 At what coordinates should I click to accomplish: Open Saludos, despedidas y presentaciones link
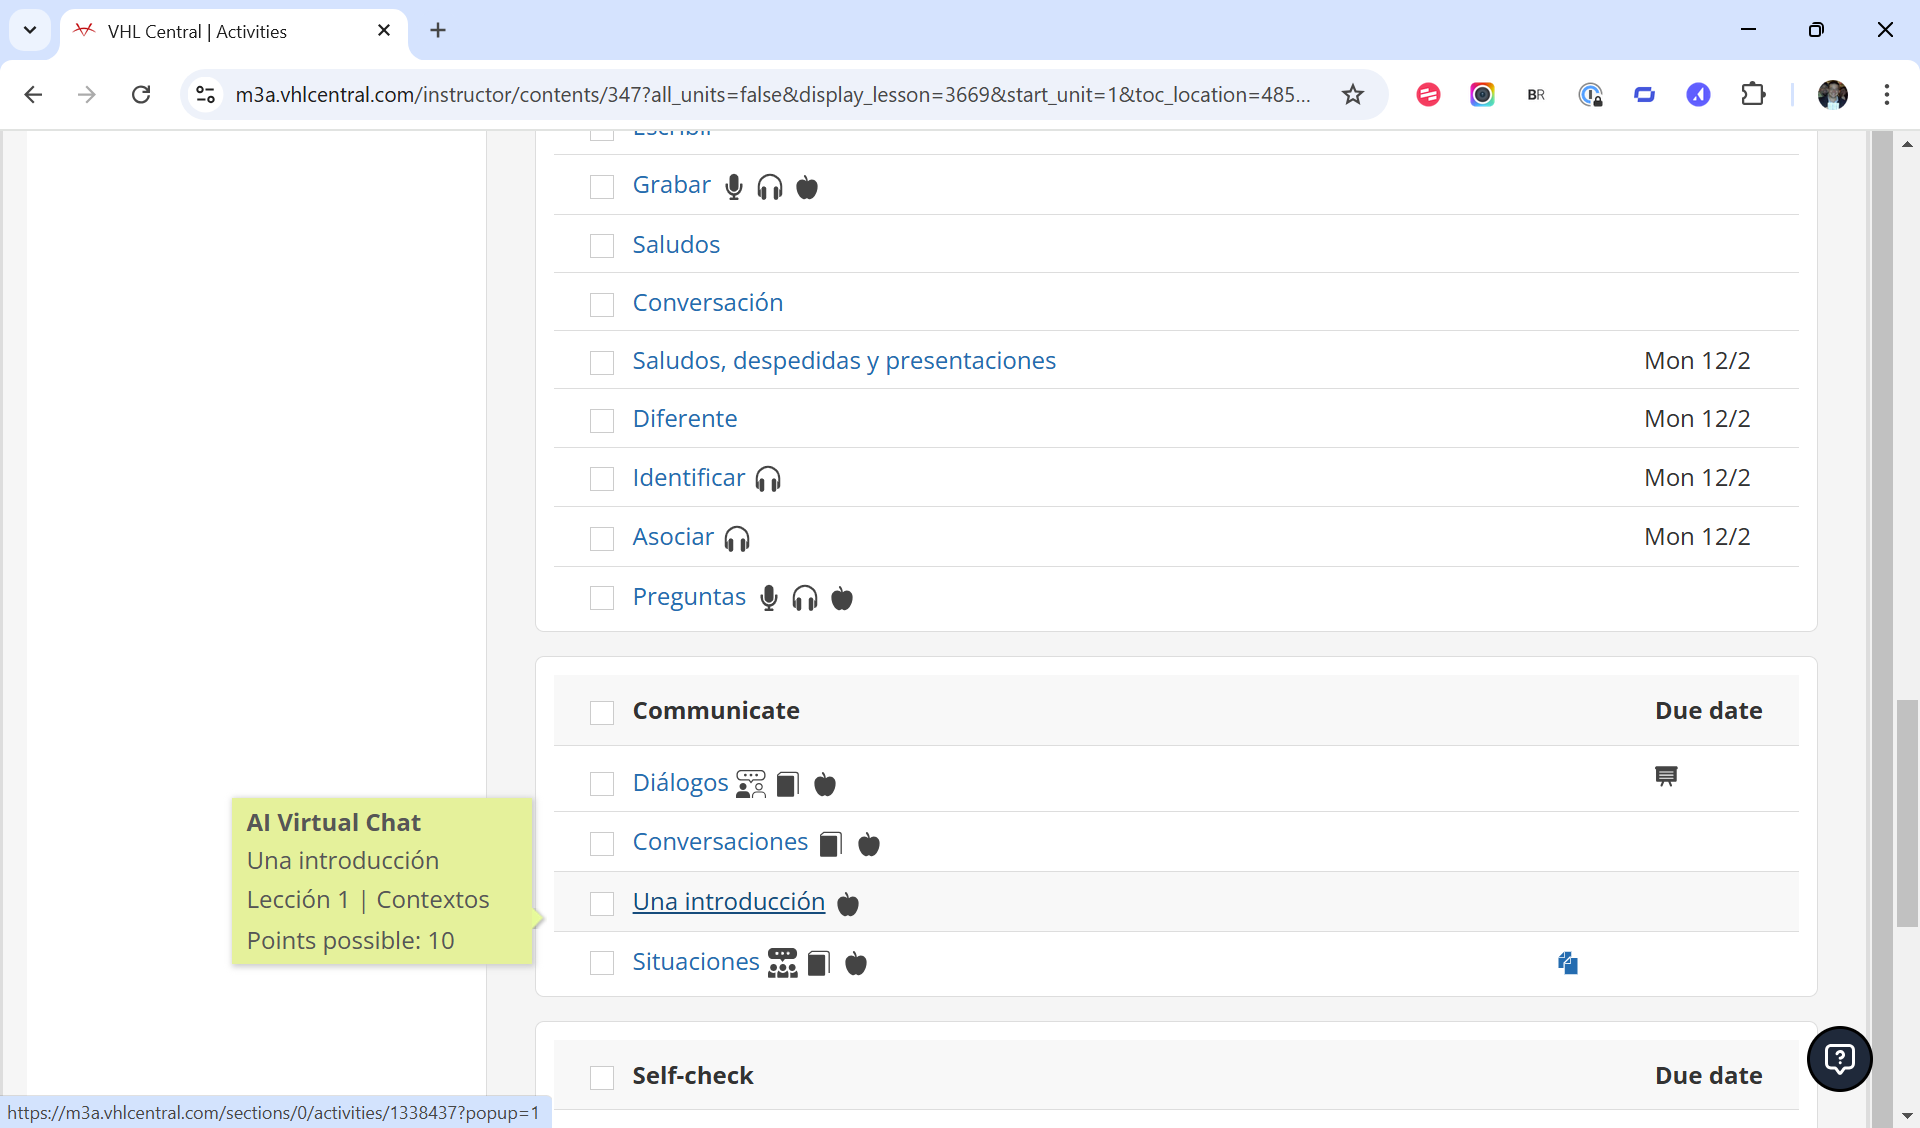[x=844, y=361]
